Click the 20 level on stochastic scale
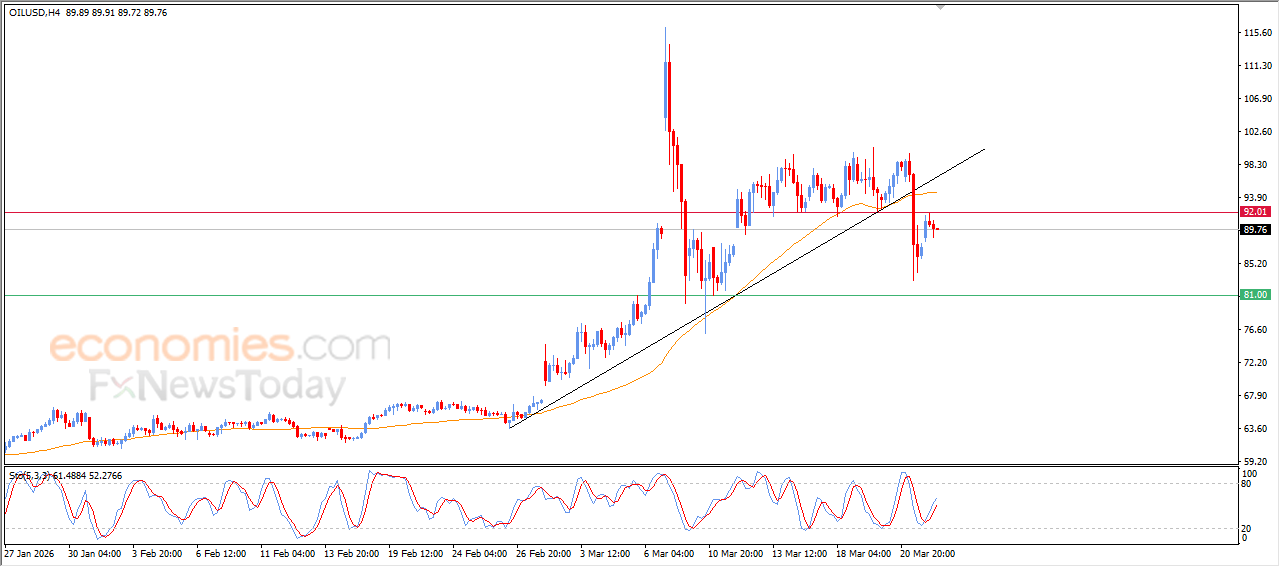Screen dimensions: 1280x567 point(1247,528)
